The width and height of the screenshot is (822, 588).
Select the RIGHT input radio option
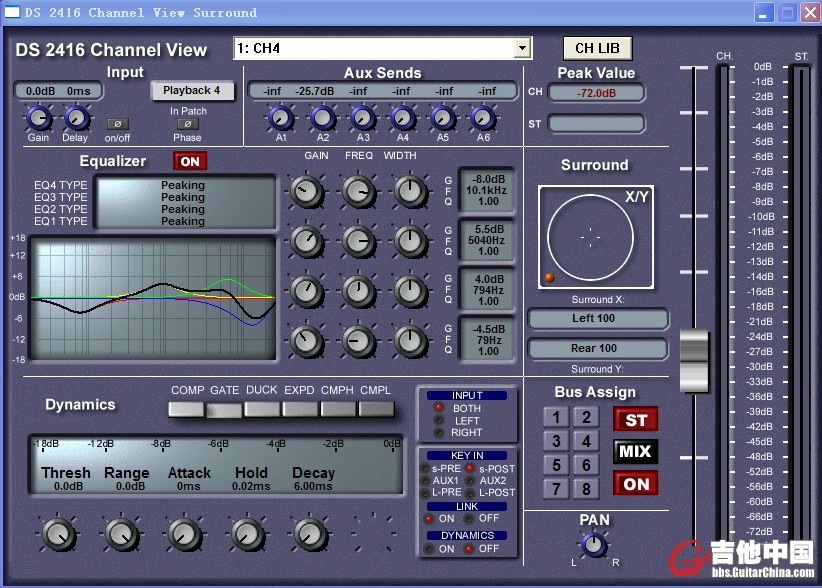[438, 433]
